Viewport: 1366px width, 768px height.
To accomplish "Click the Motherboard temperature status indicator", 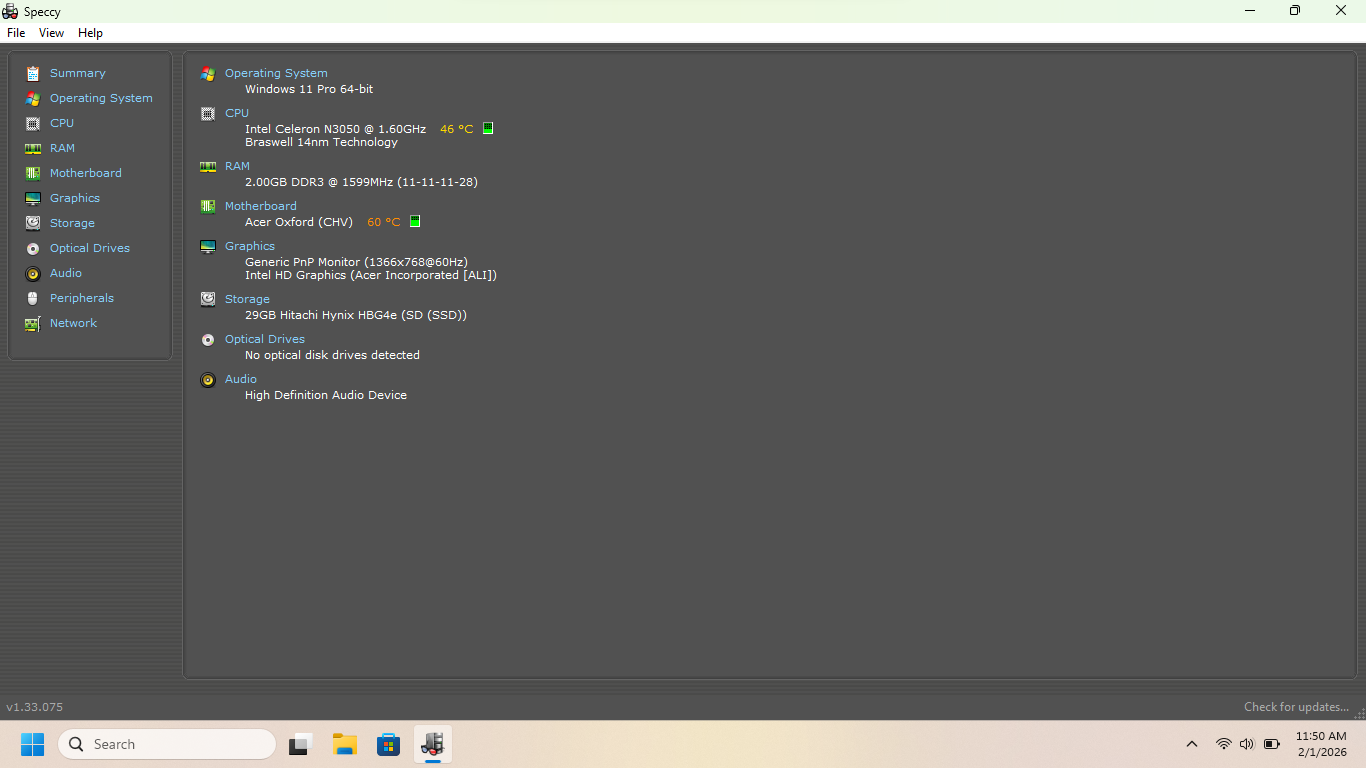I will point(415,221).
